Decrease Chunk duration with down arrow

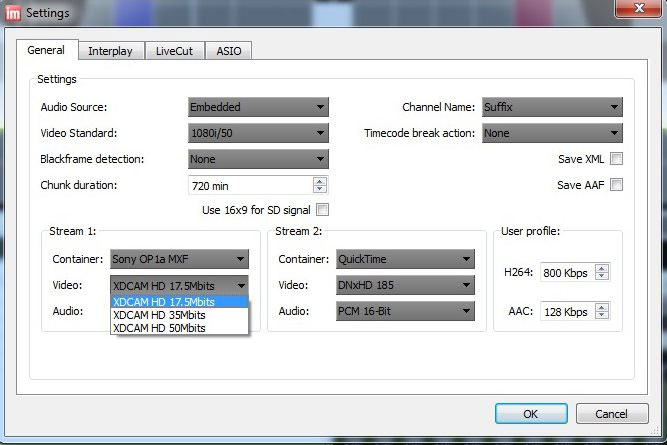click(x=320, y=190)
